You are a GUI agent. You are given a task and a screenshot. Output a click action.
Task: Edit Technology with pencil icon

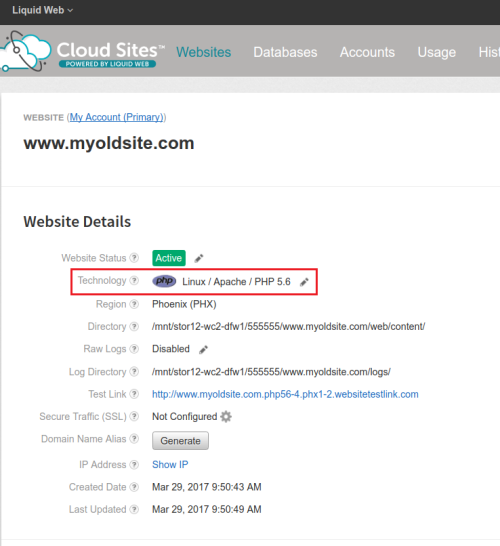[x=304, y=282]
